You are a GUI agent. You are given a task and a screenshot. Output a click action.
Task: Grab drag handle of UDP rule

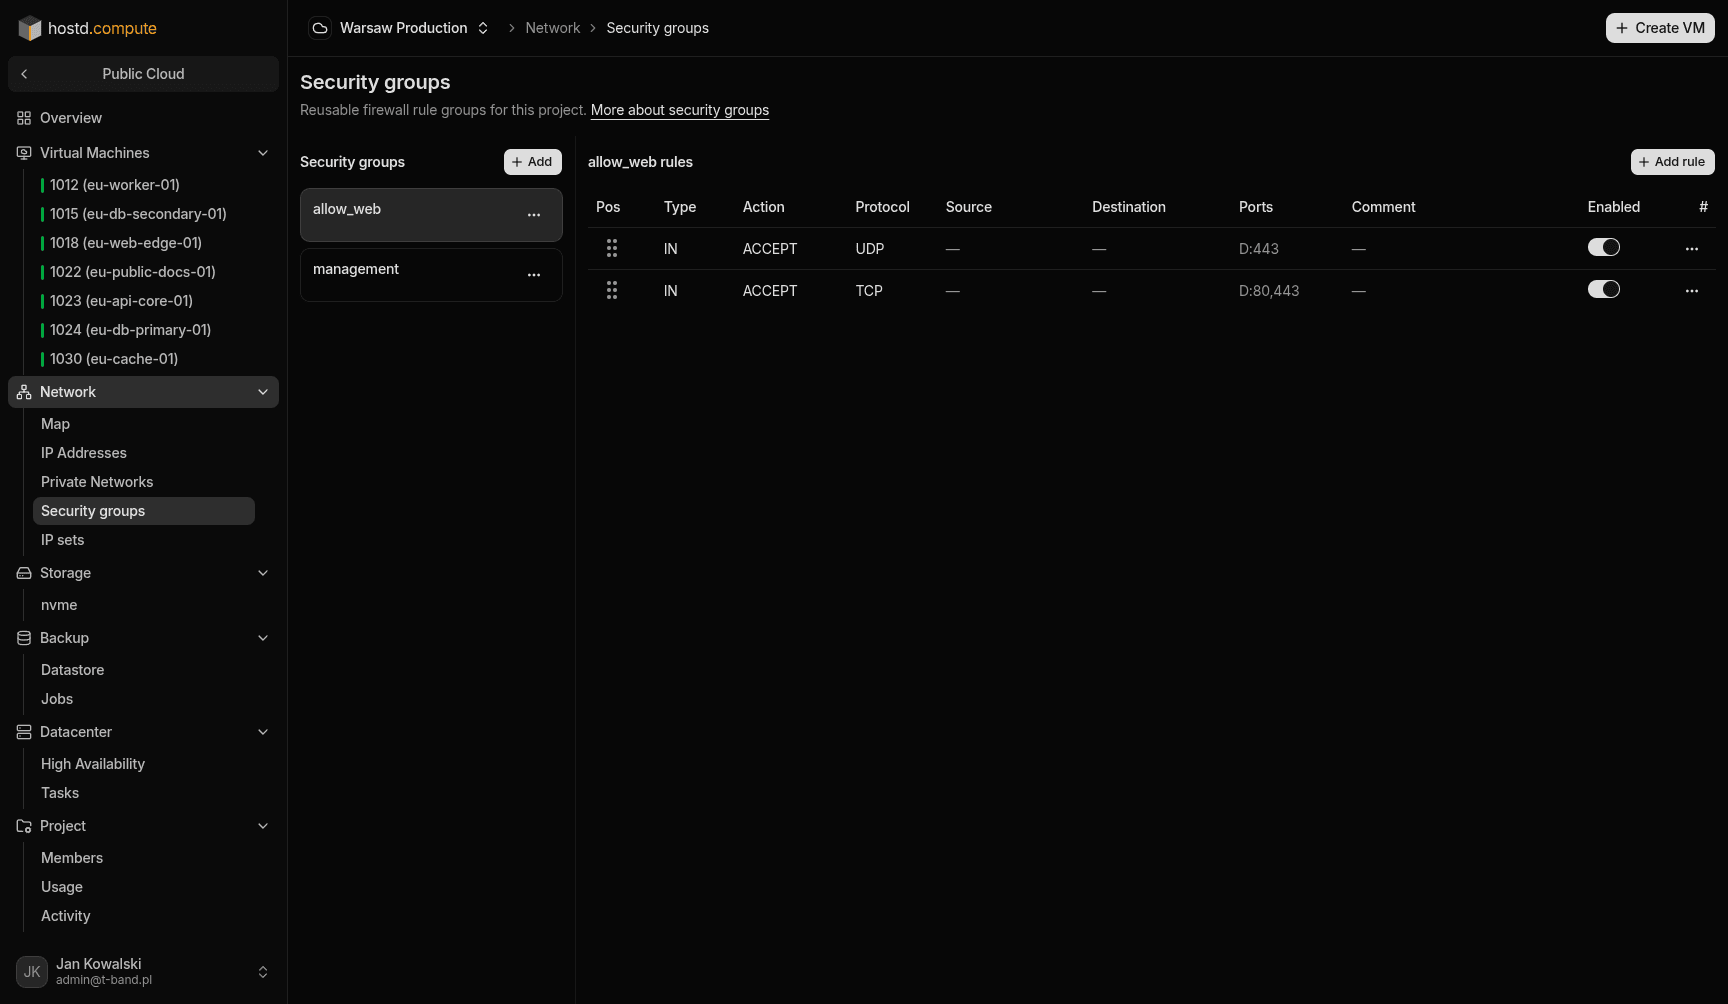[612, 248]
